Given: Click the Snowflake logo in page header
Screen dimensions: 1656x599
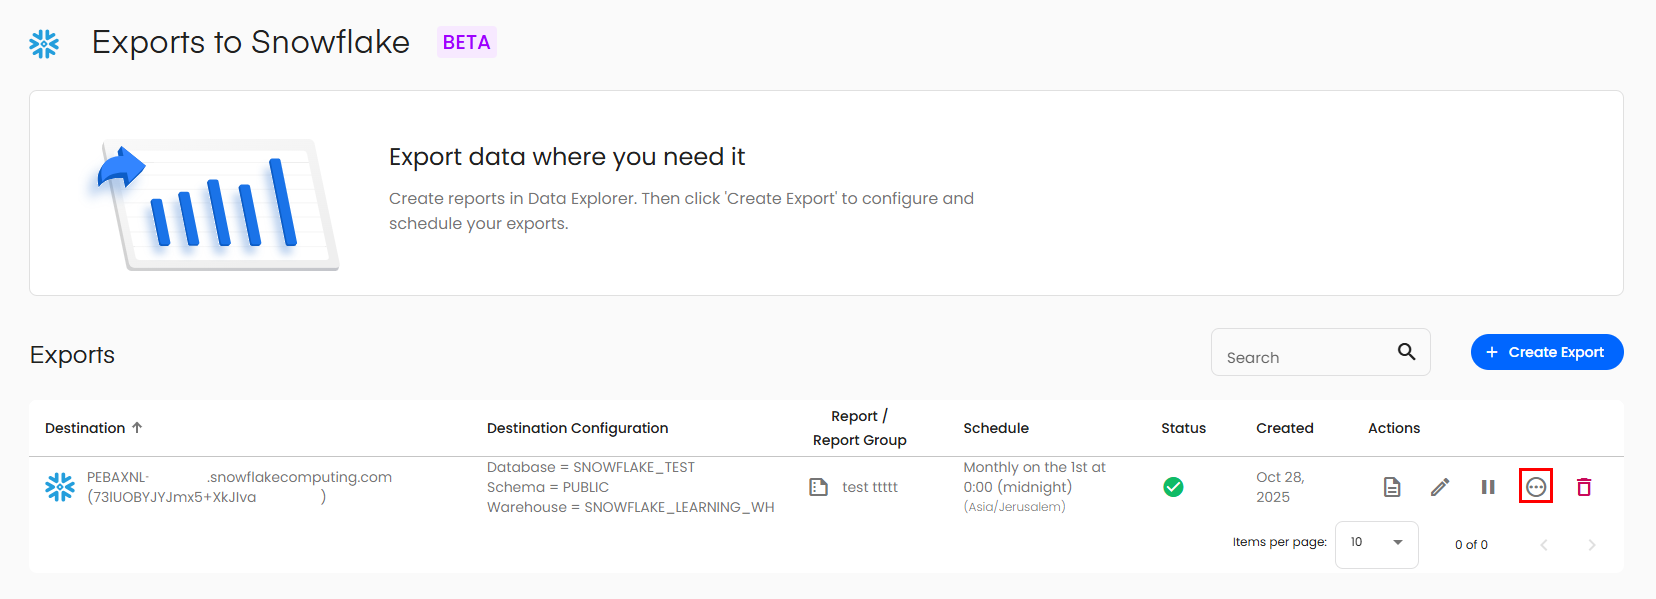Looking at the screenshot, I should (44, 44).
